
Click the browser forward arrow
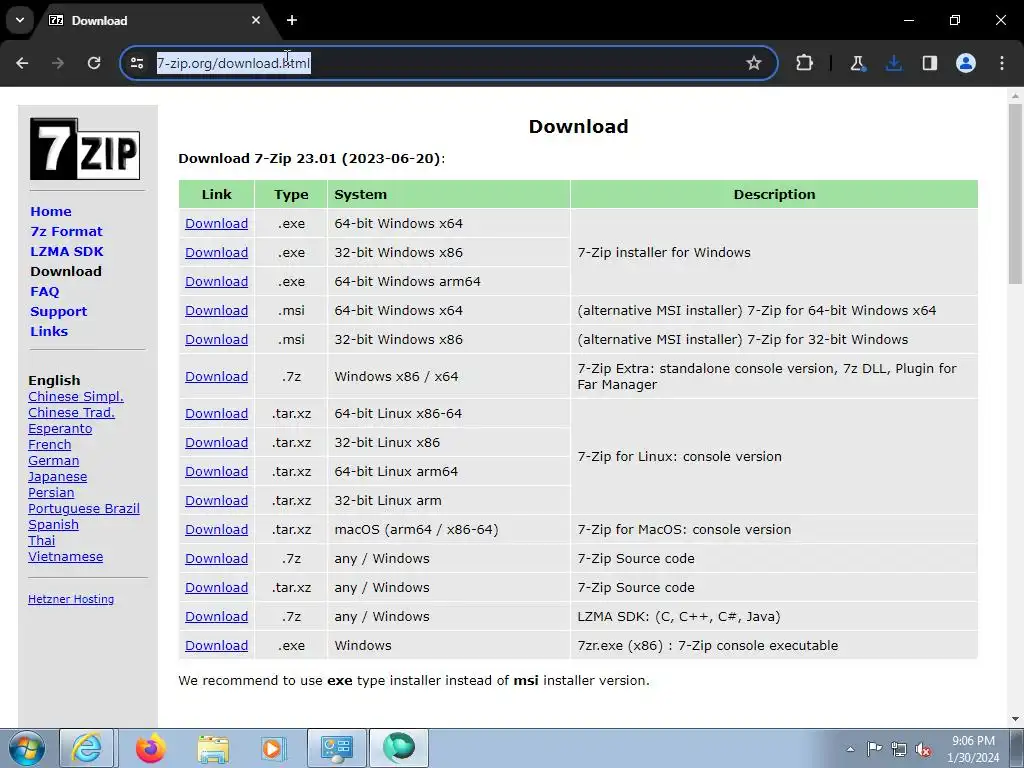pos(58,63)
